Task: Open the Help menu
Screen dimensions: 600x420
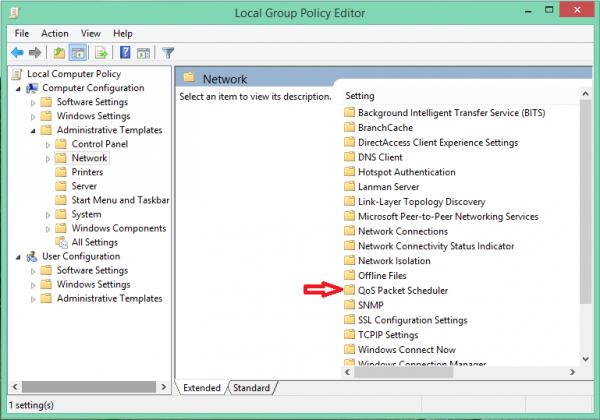Action: (x=122, y=34)
